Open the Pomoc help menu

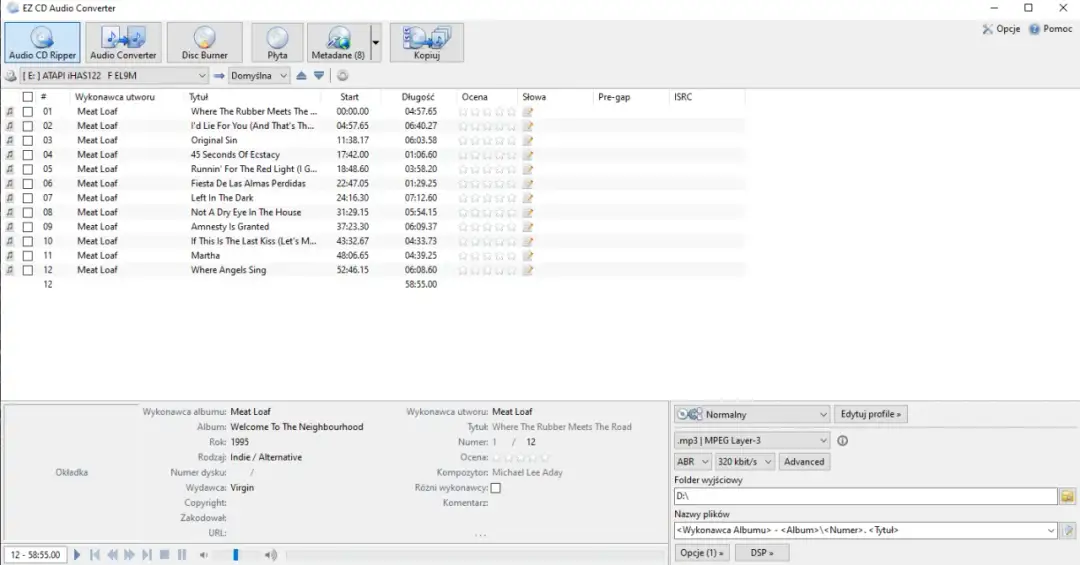coord(1050,29)
